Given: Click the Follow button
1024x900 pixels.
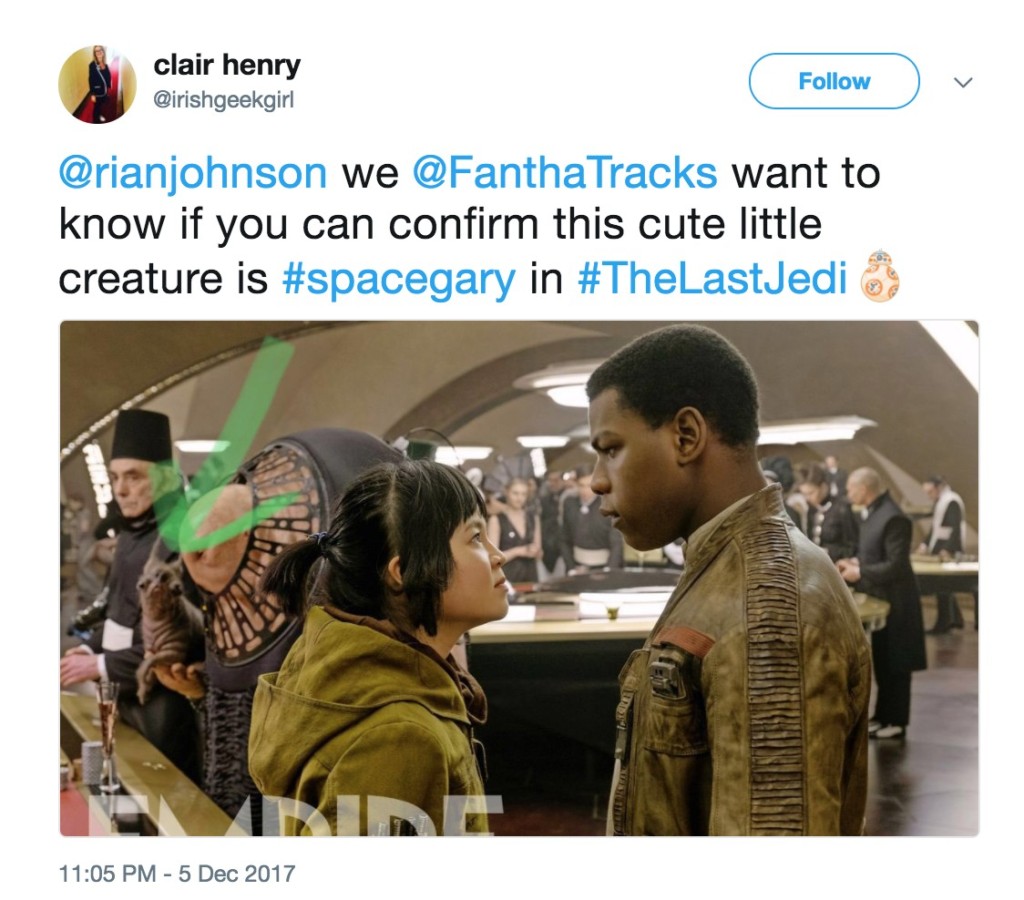Looking at the screenshot, I should [834, 81].
